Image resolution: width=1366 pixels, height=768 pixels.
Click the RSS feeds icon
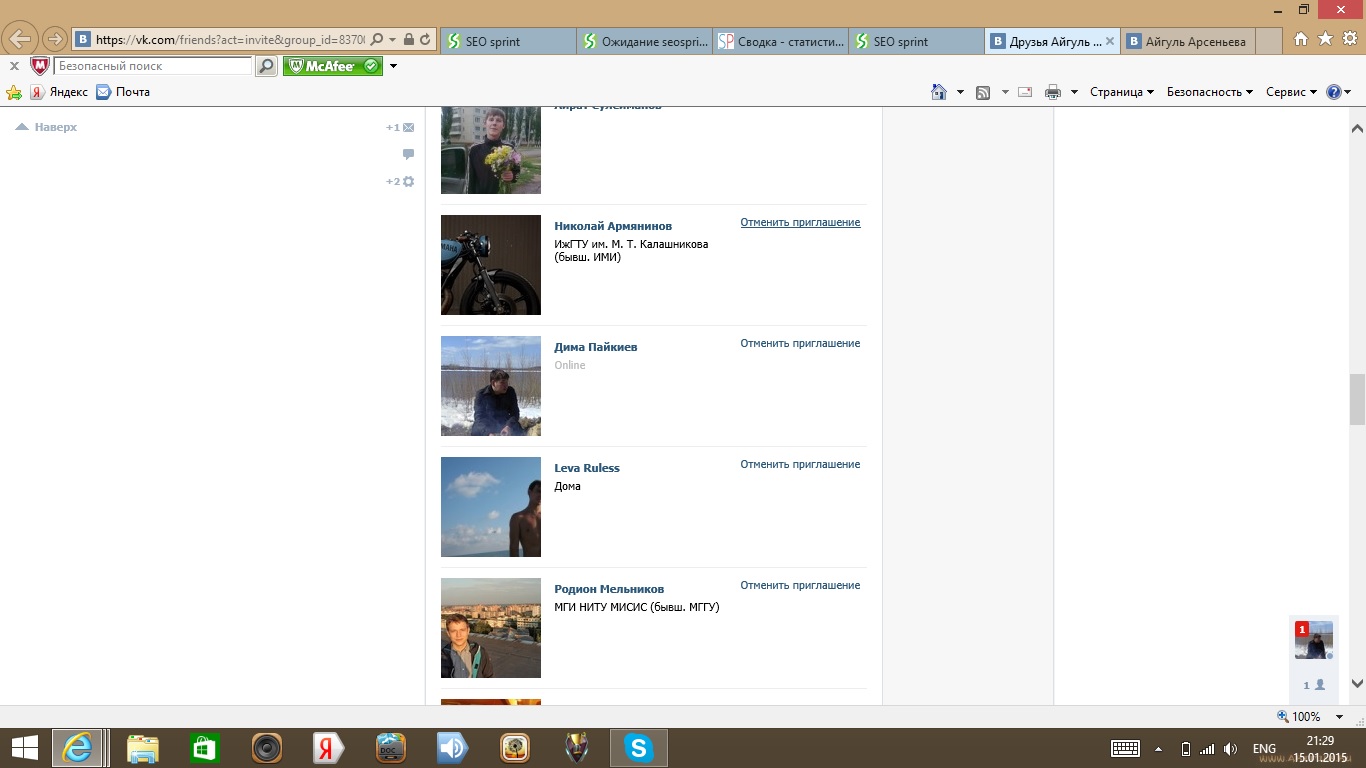pyautogui.click(x=983, y=92)
